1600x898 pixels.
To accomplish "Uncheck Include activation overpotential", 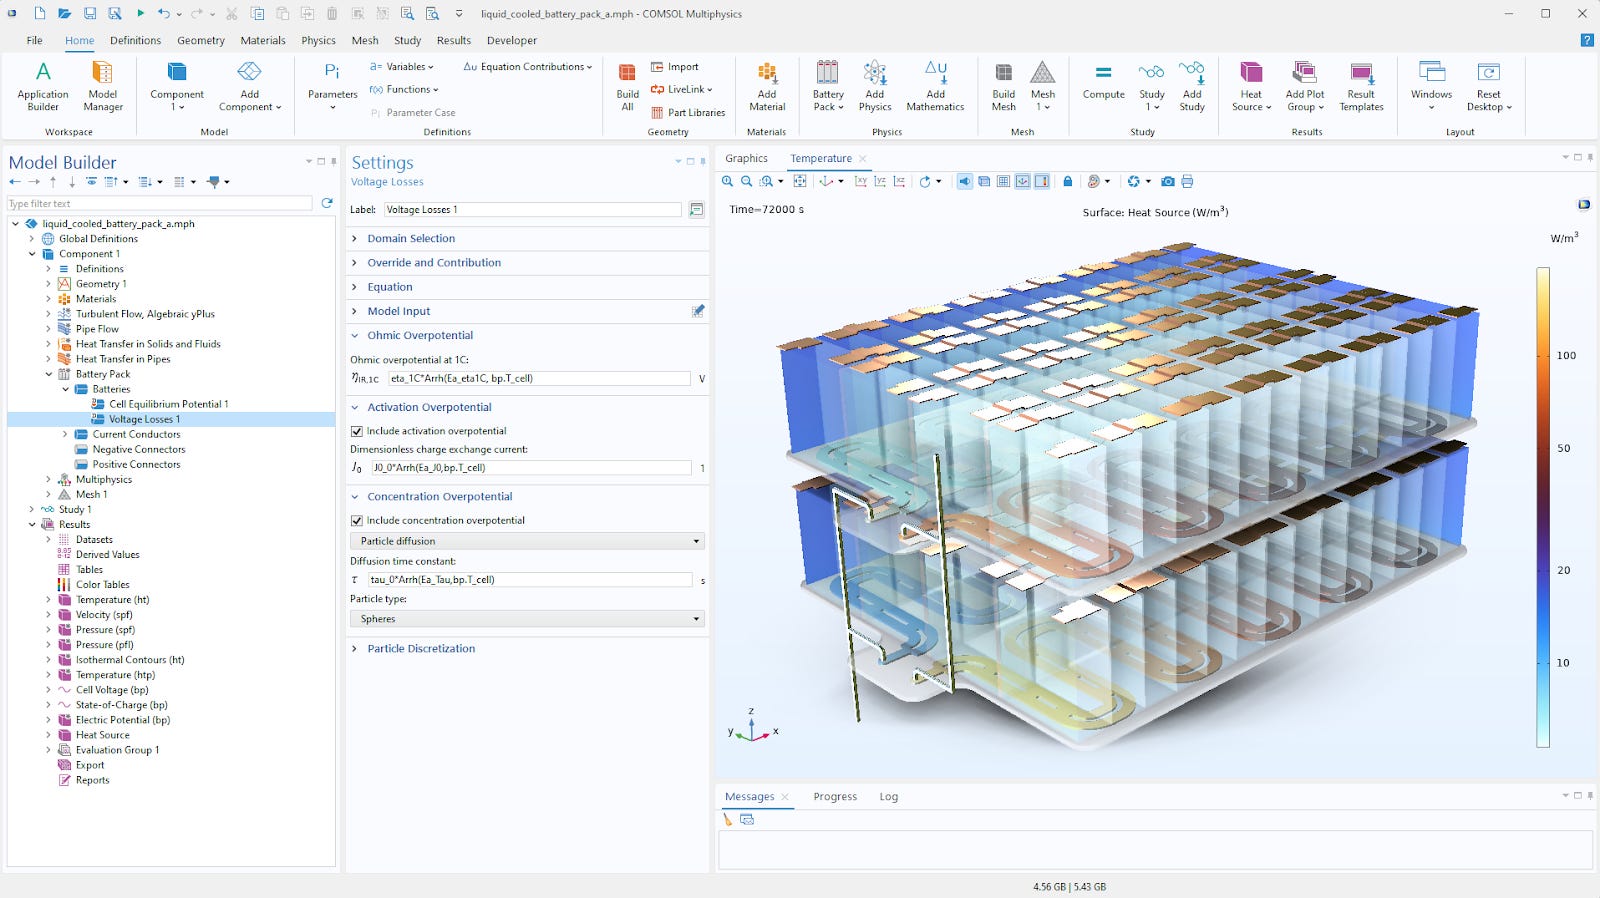I will [357, 431].
